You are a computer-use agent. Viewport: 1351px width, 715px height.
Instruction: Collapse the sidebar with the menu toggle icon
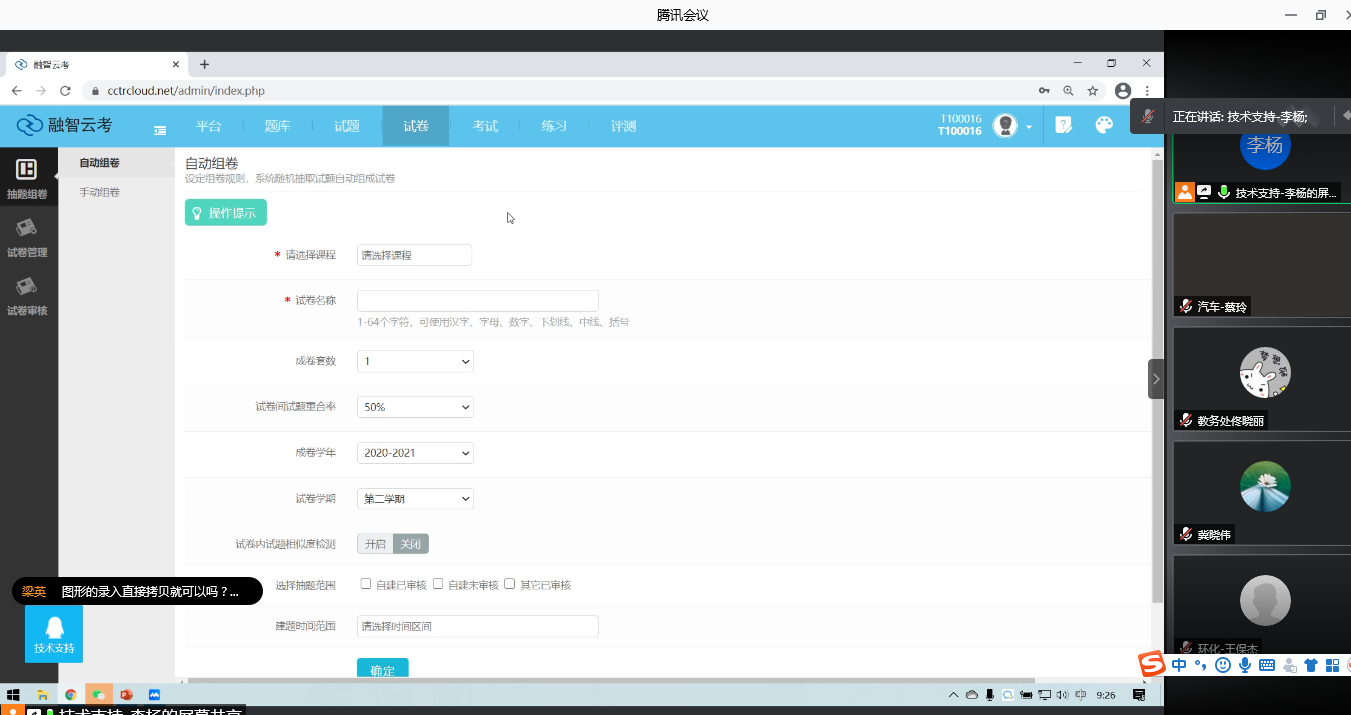[160, 130]
